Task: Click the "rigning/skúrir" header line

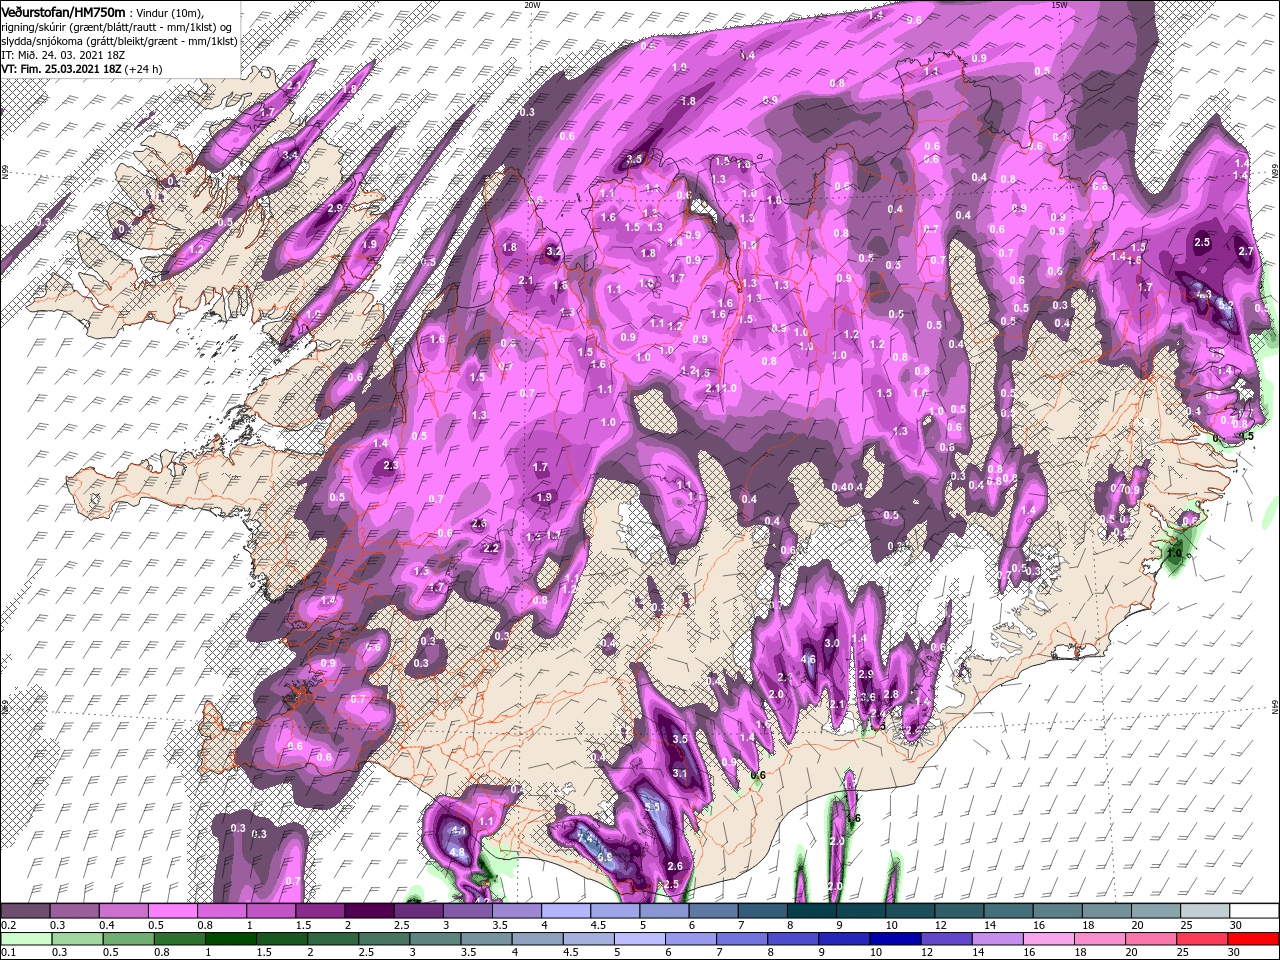Action: (118, 26)
